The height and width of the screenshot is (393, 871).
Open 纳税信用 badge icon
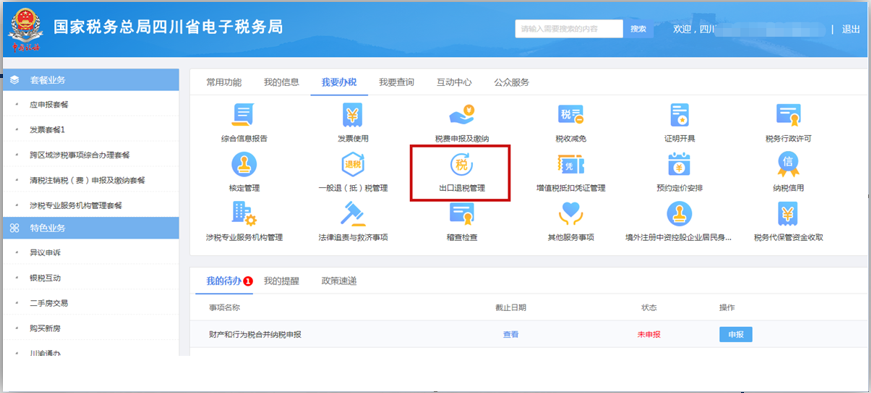(x=788, y=165)
